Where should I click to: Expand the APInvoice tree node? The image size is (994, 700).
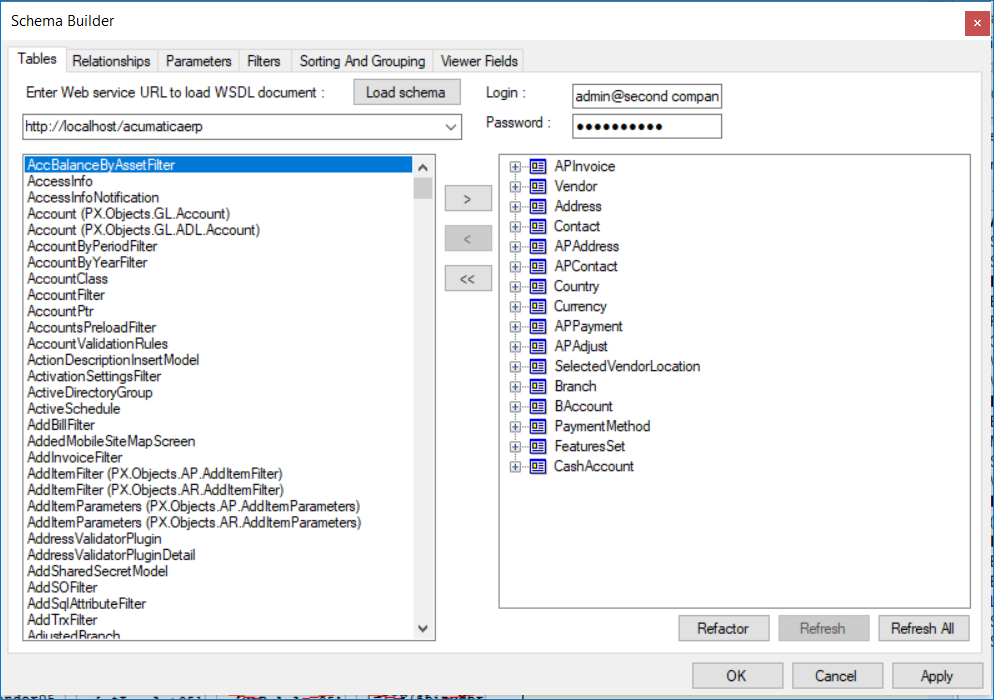pos(515,167)
